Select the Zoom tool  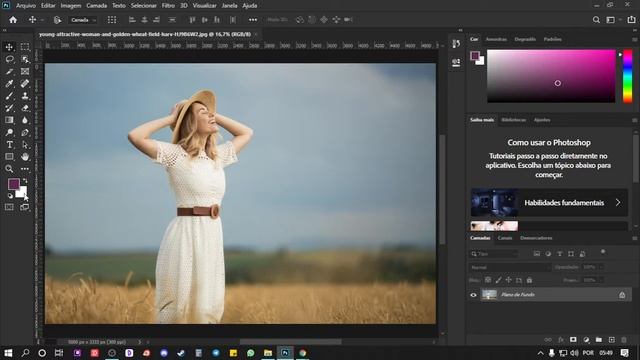click(9, 169)
